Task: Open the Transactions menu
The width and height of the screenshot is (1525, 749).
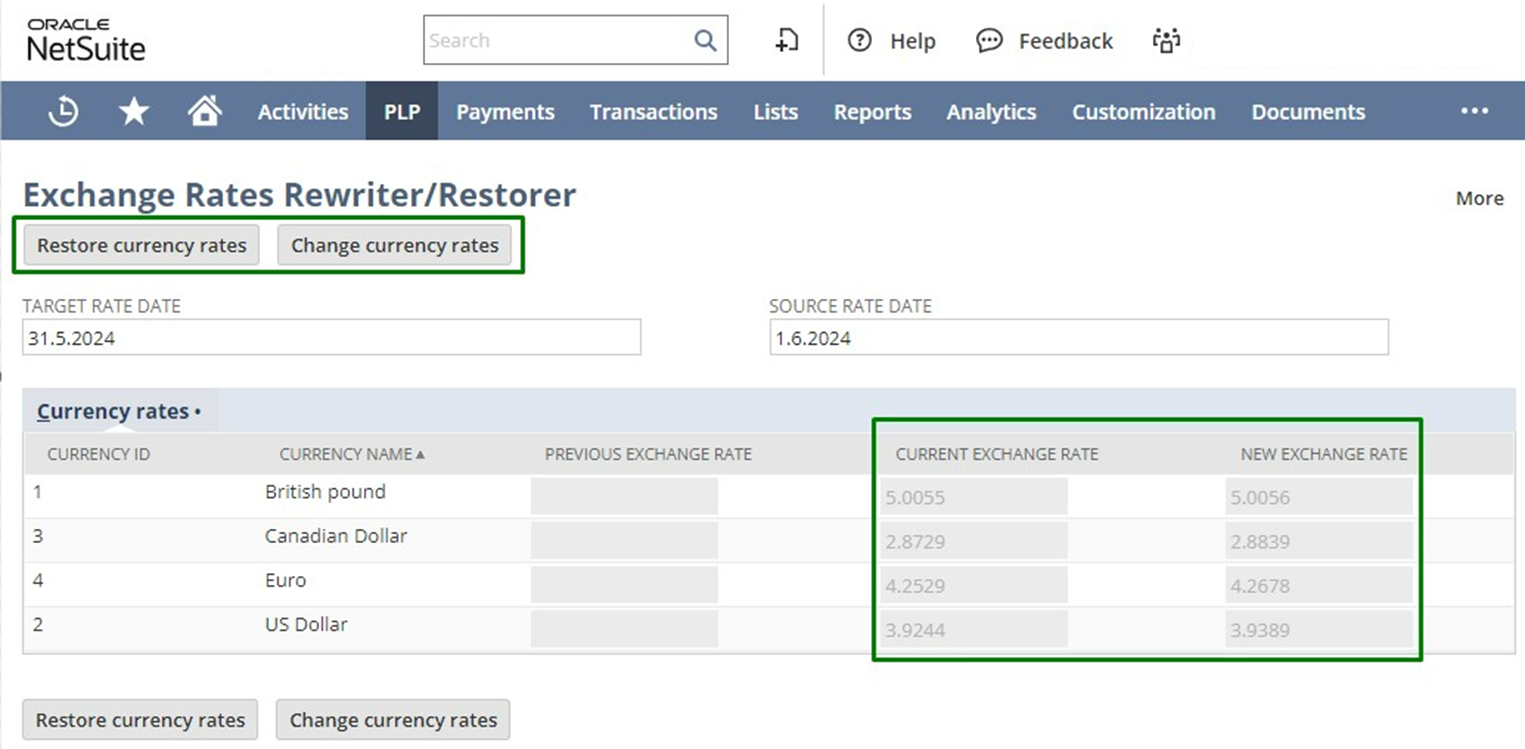Action: 653,111
